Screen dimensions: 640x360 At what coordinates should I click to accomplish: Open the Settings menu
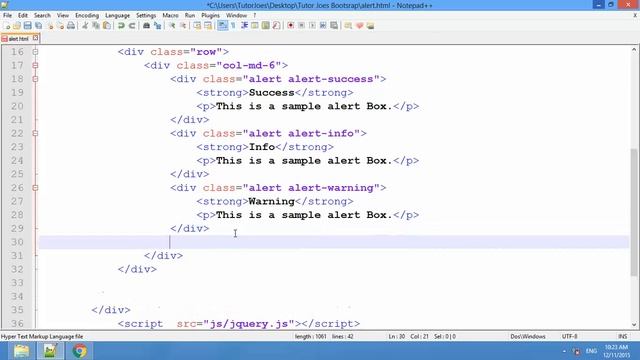pyautogui.click(x=146, y=16)
